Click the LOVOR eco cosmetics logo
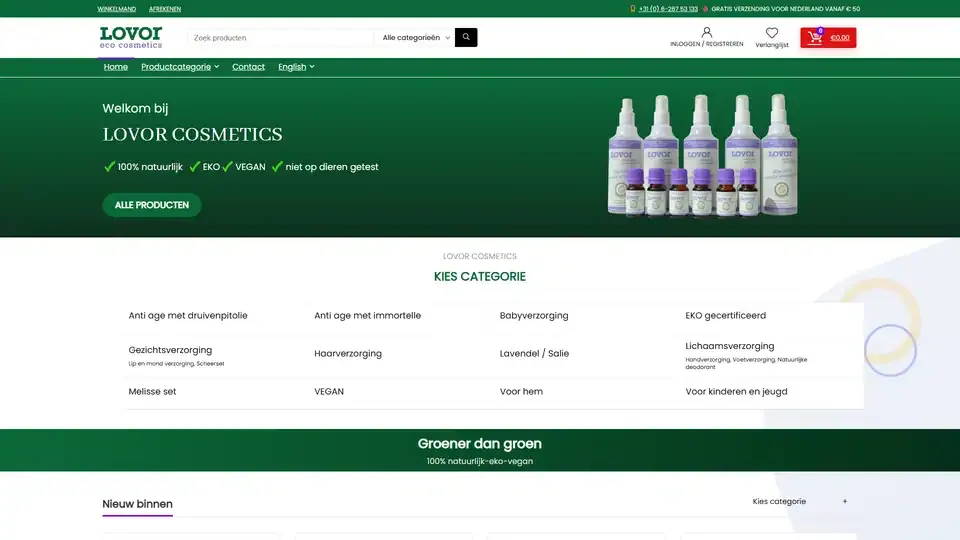Image resolution: width=960 pixels, height=540 pixels. [x=131, y=37]
